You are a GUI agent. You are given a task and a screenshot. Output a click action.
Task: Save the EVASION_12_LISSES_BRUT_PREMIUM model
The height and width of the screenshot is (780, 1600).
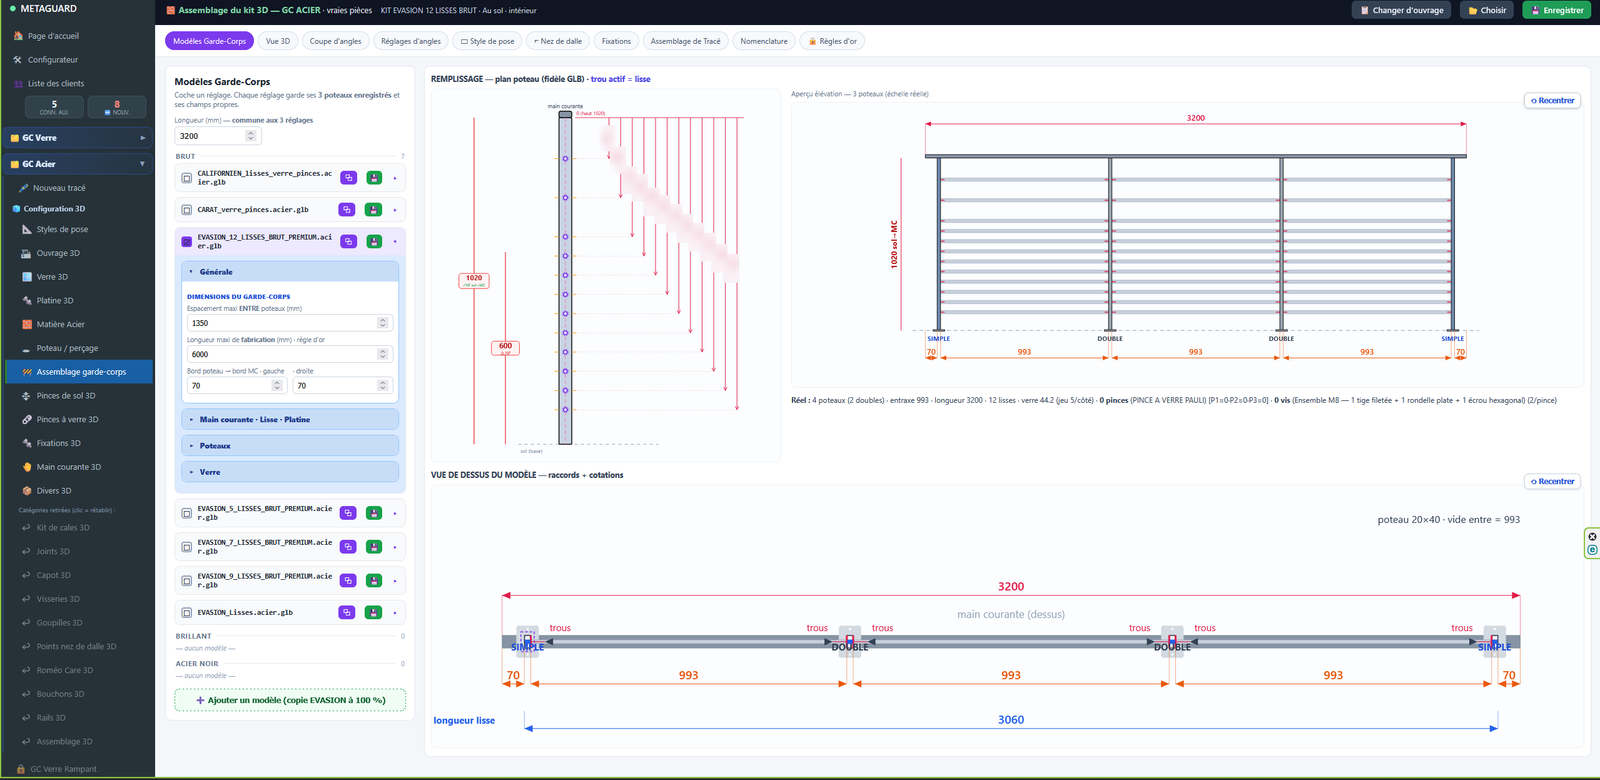coord(374,241)
